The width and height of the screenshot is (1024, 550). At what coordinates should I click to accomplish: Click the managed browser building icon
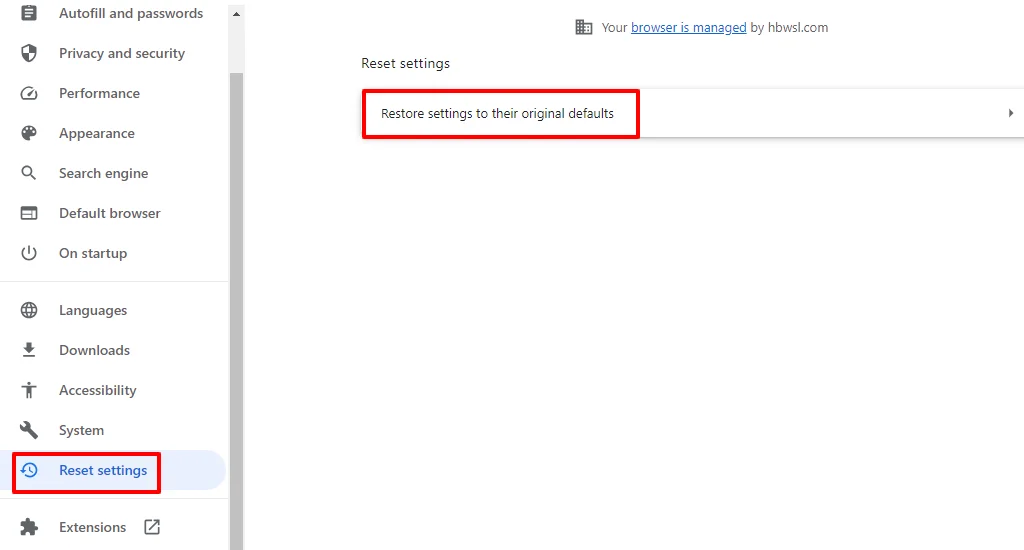tap(583, 27)
